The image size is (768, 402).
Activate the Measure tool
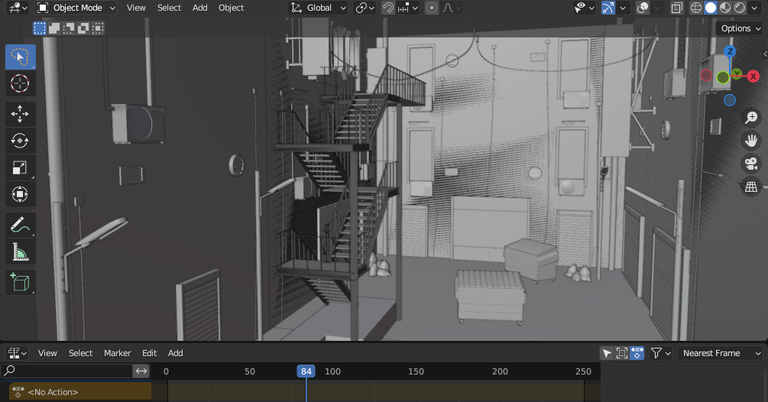tap(20, 252)
